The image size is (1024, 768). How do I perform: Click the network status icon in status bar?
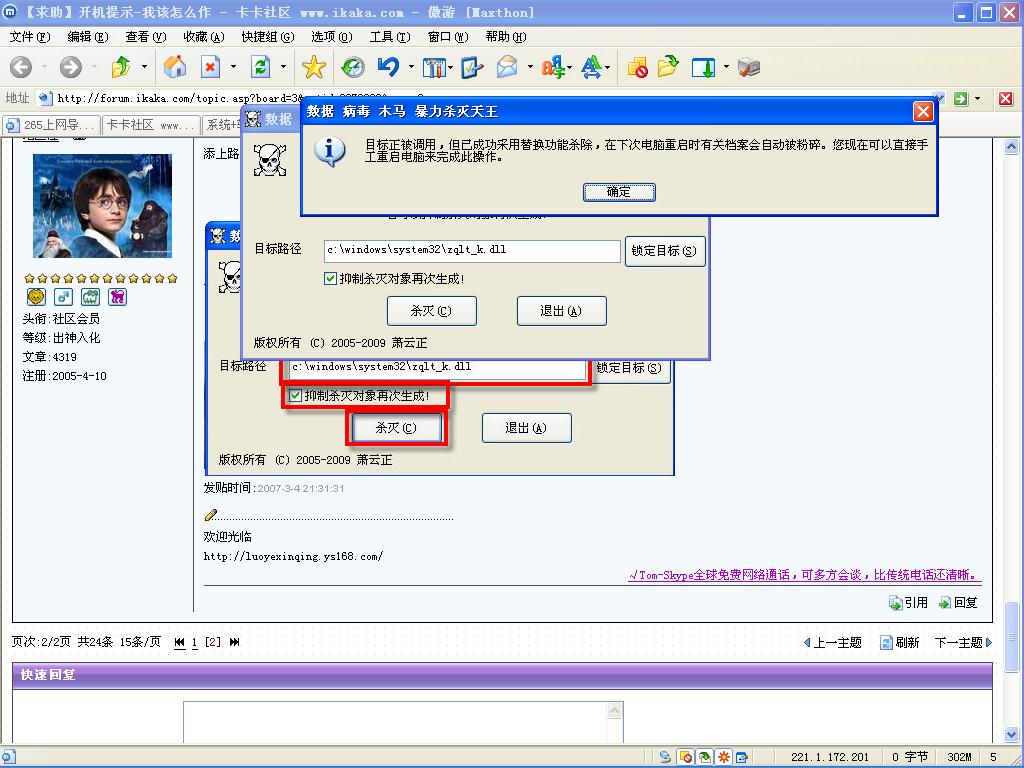pyautogui.click(x=665, y=757)
